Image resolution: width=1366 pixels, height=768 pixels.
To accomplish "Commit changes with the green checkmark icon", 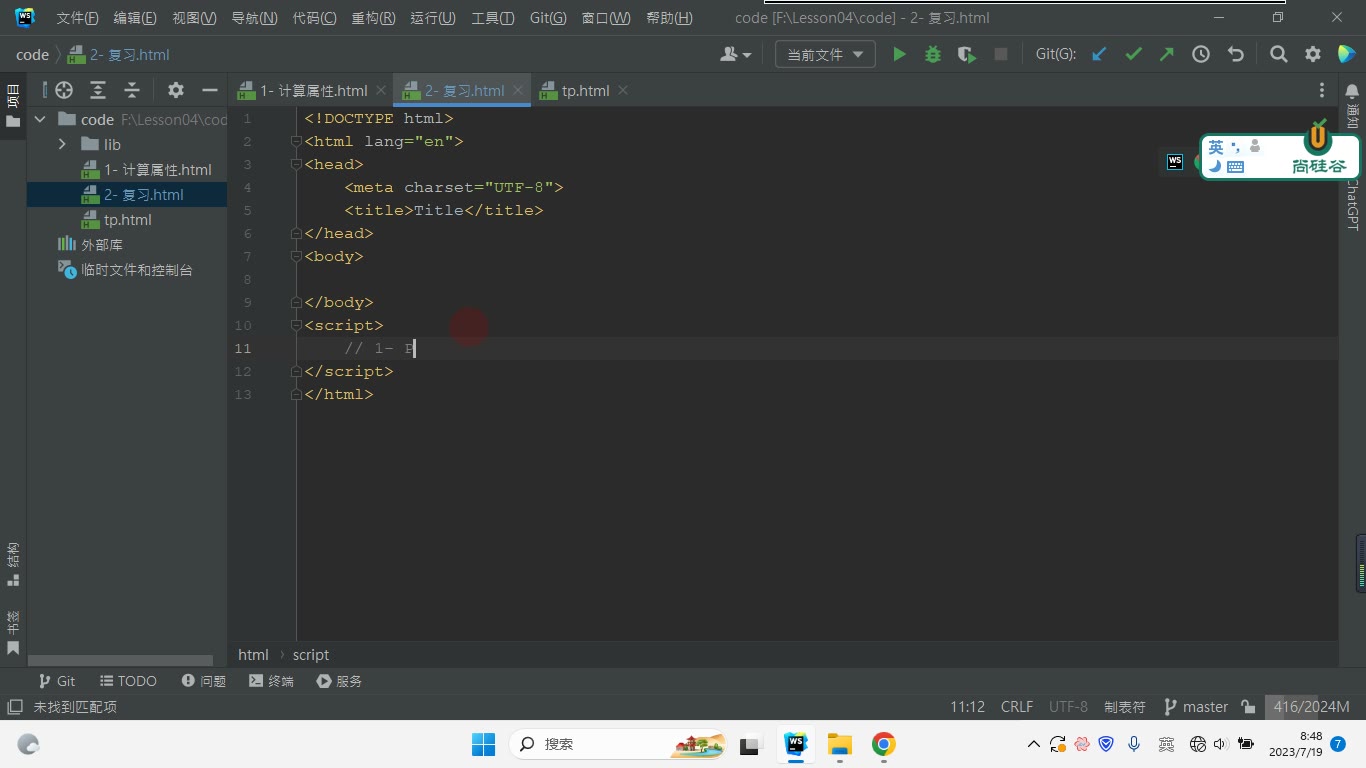I will point(1133,55).
